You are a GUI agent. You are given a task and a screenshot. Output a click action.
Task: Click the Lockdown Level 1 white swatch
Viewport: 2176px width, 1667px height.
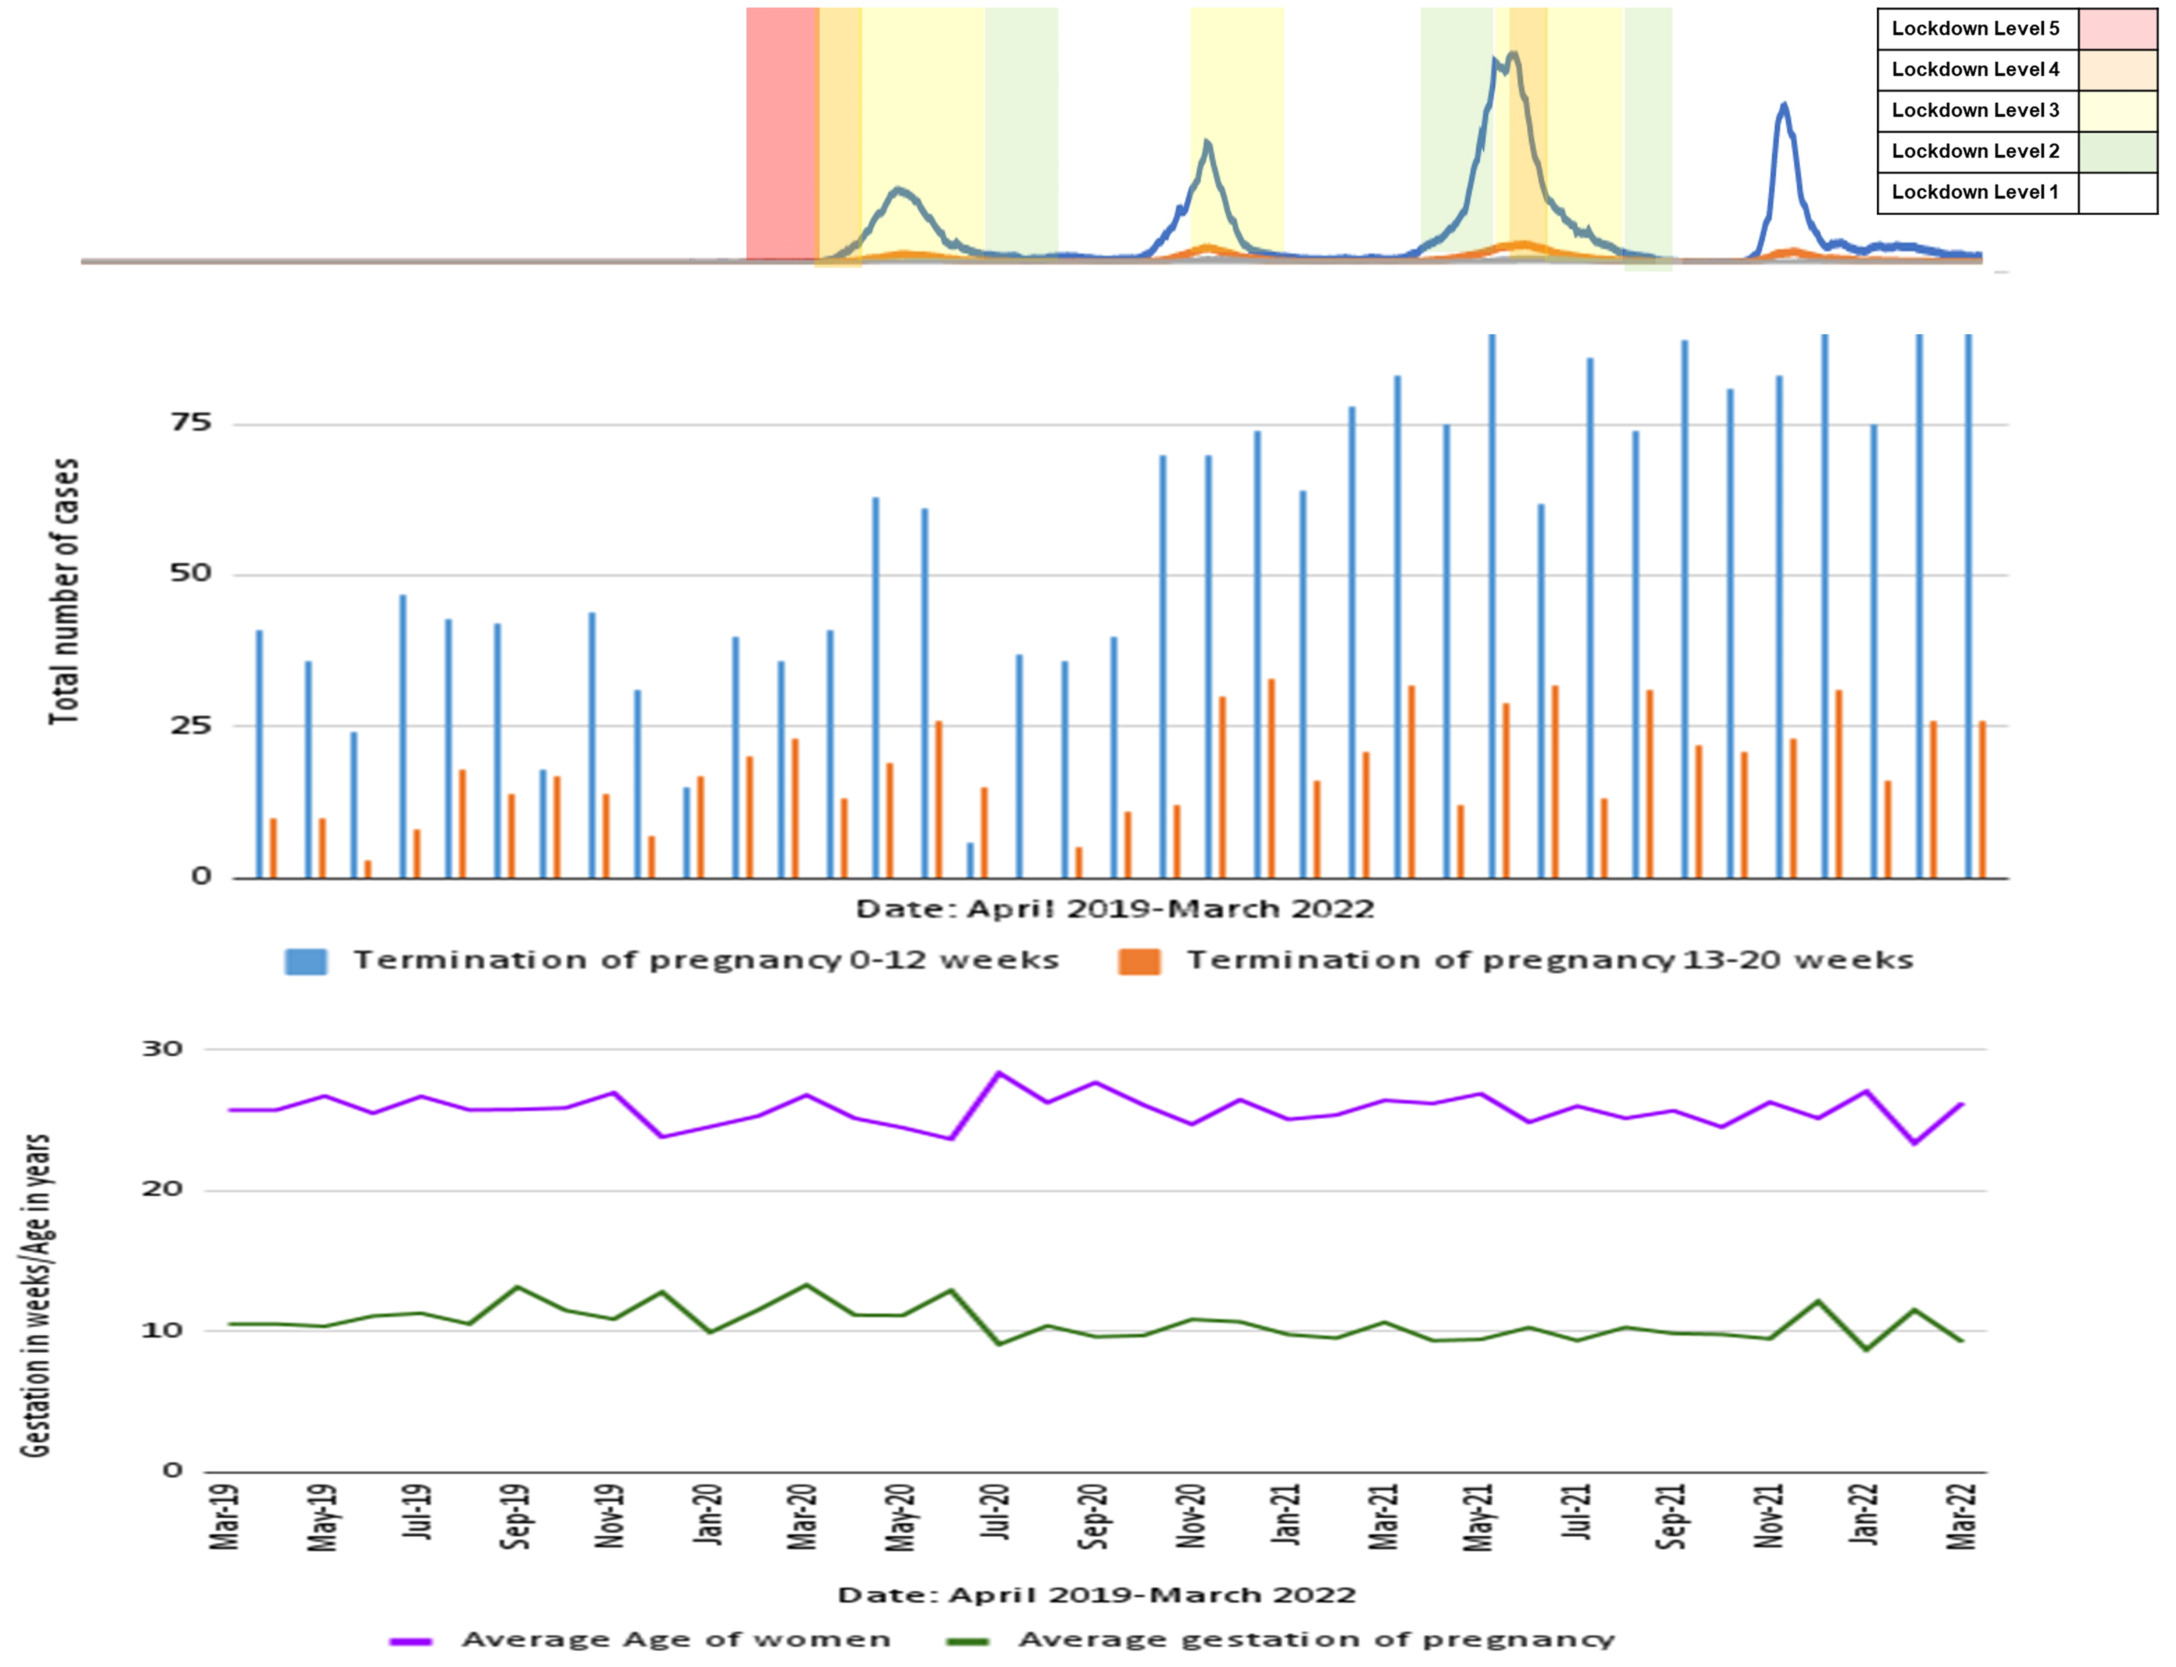(x=2117, y=193)
